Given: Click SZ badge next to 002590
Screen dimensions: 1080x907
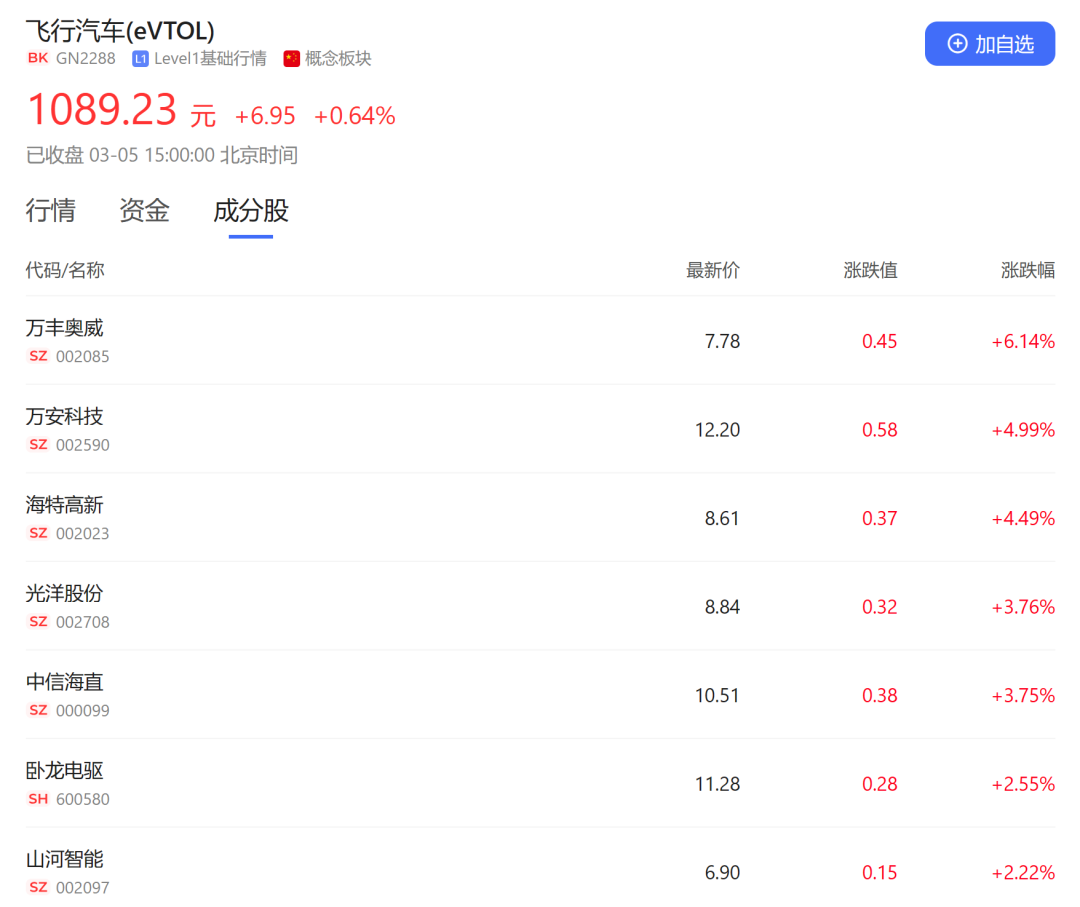Looking at the screenshot, I should [38, 445].
